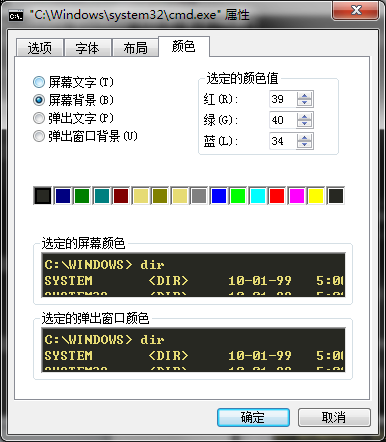Image resolution: width=386 pixels, height=442 pixels.
Task: Click the 蓝(L): label
Action: (x=221, y=141)
